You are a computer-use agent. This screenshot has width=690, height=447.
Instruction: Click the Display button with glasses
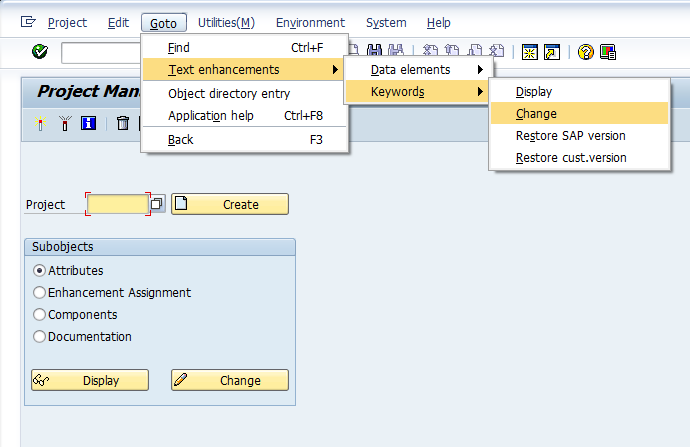coord(90,380)
